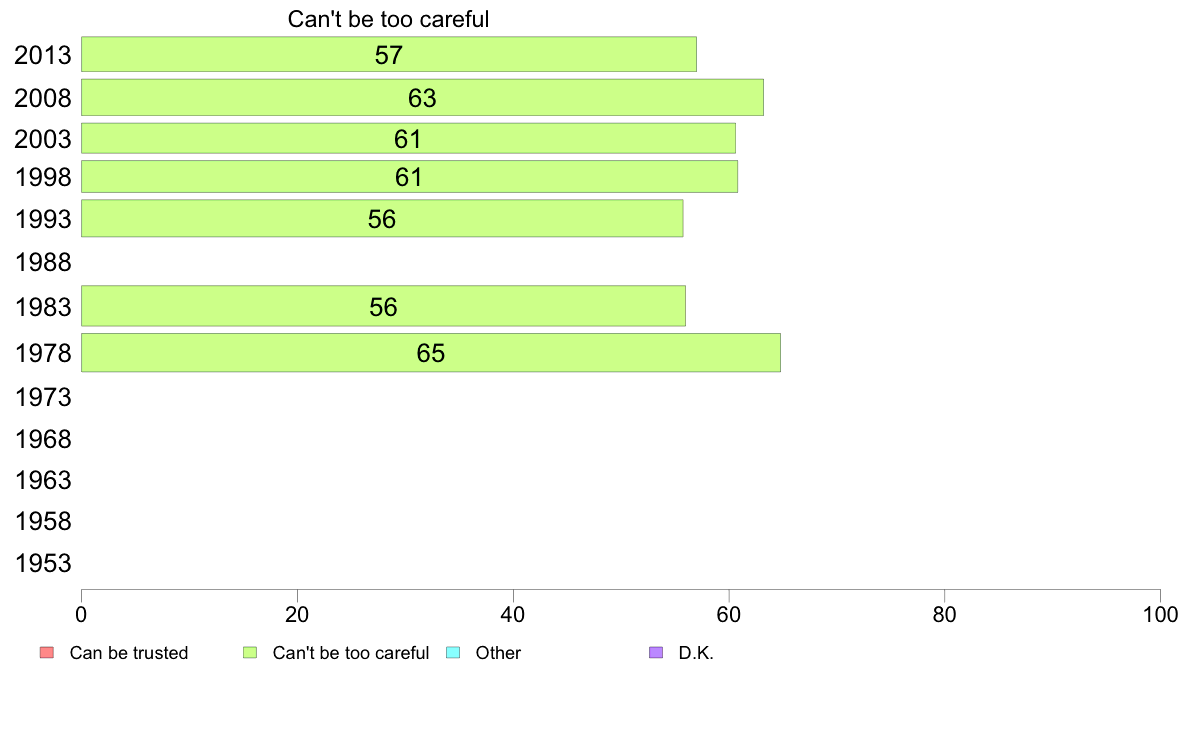
Task: Click the purple 'D.K.' legend swatch
Action: 656,653
